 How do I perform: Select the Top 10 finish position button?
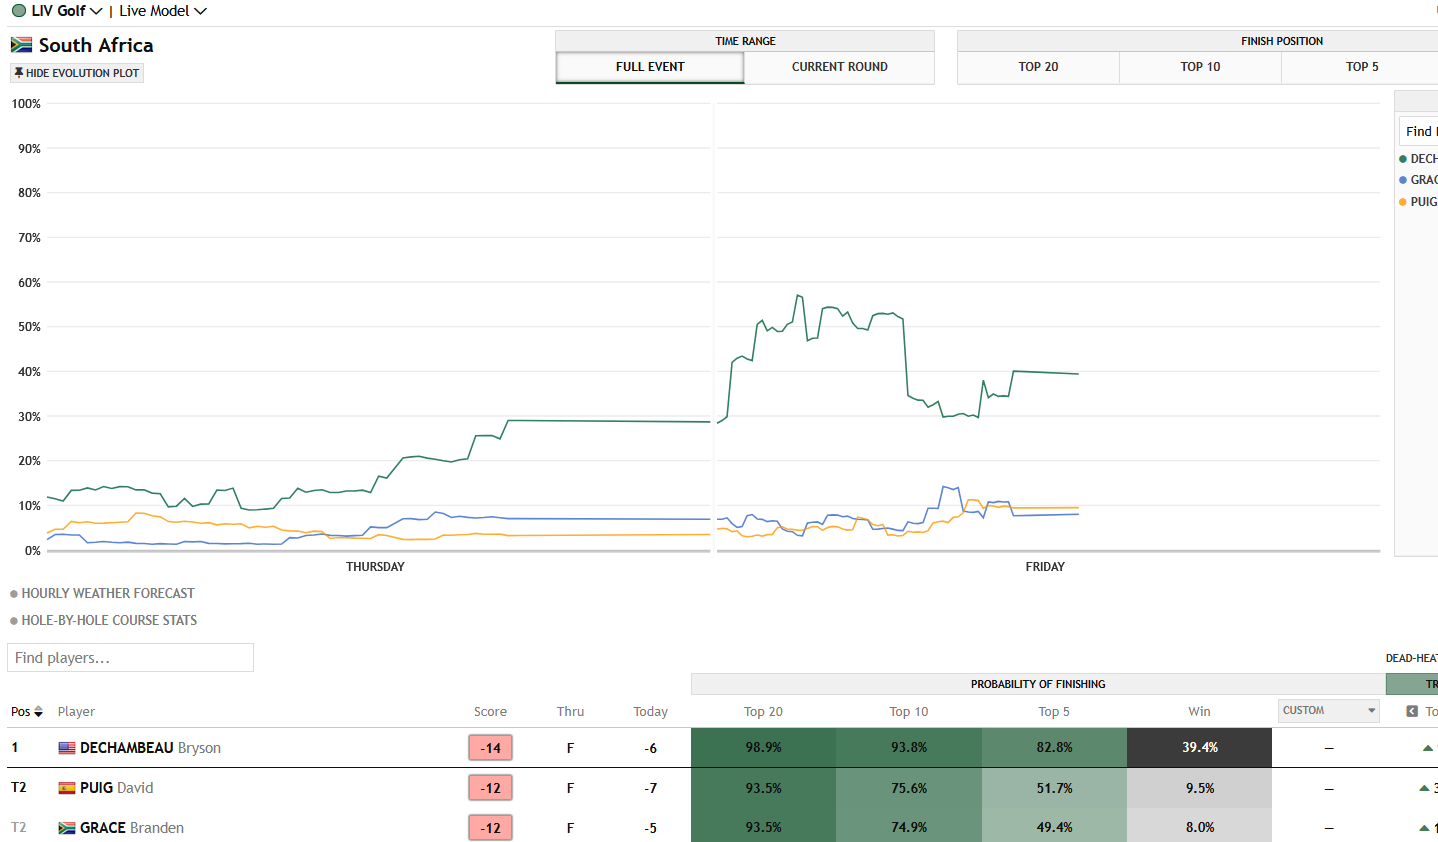1200,67
